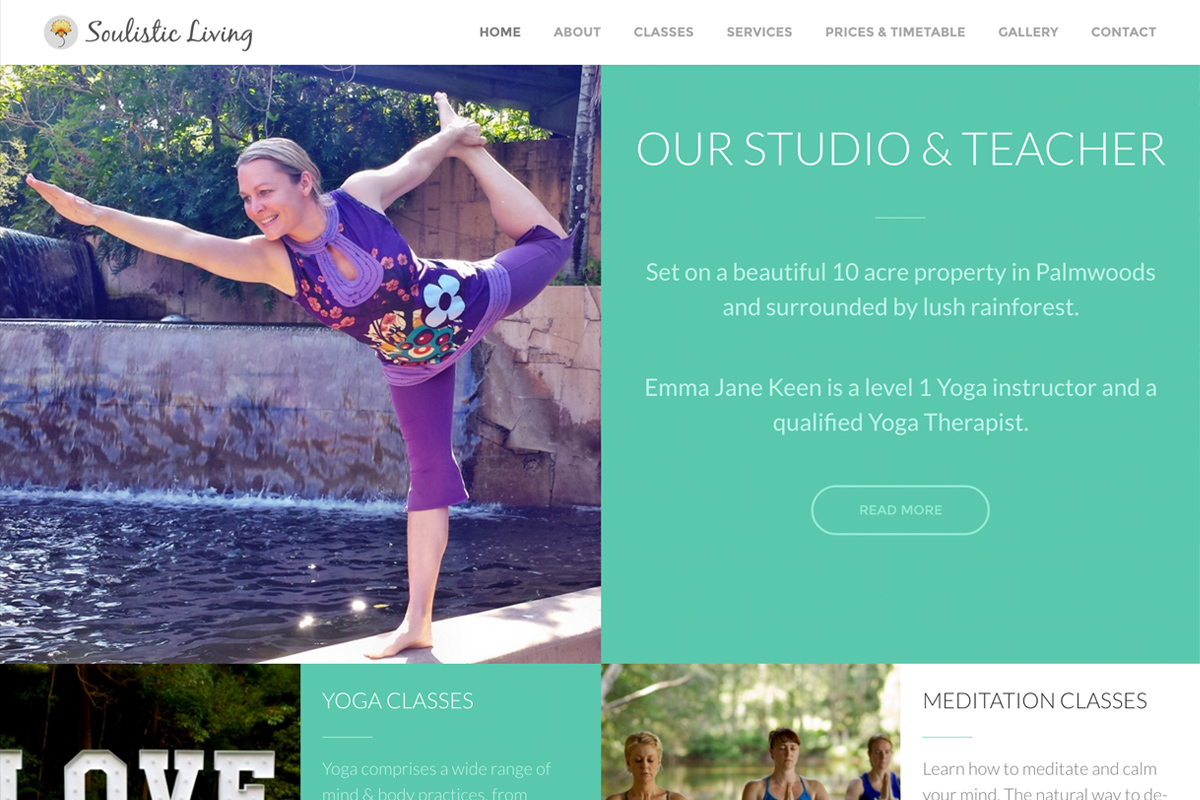Viewport: 1200px width, 800px height.
Task: Click the Read More button
Action: point(900,510)
